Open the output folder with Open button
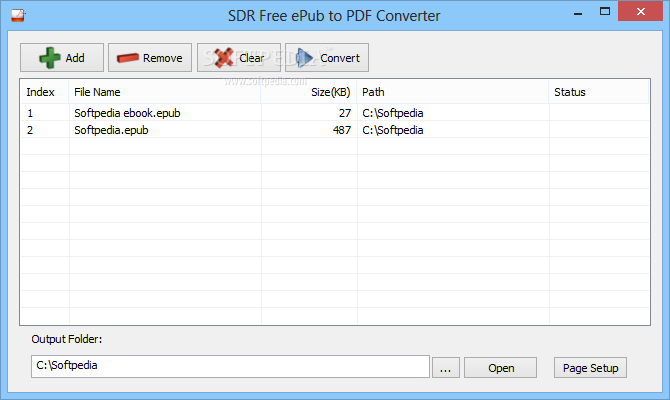The image size is (670, 400). pyautogui.click(x=500, y=368)
